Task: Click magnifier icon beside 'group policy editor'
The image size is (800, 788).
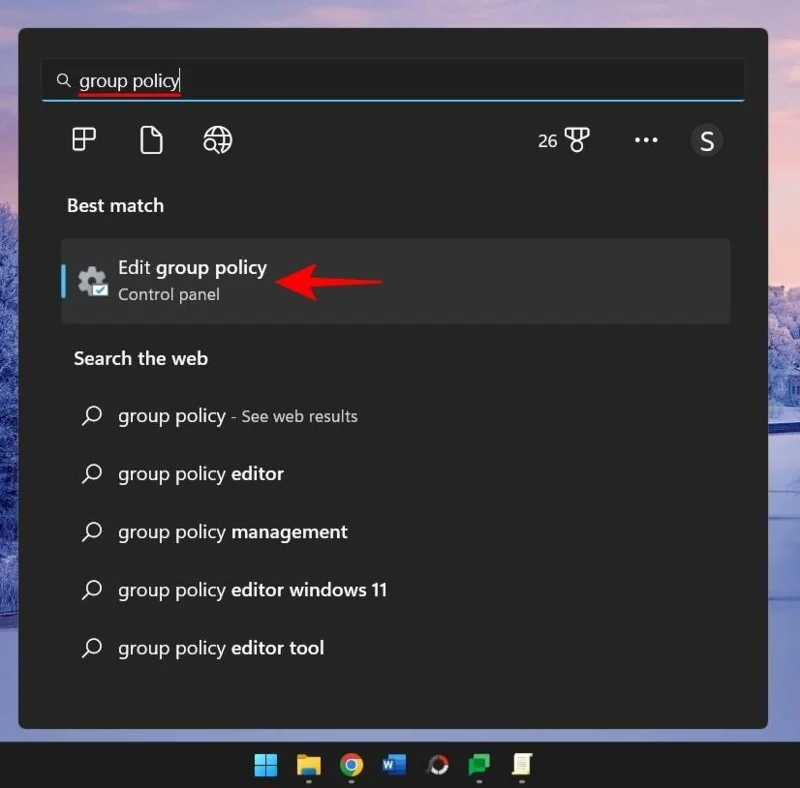Action: [x=92, y=474]
